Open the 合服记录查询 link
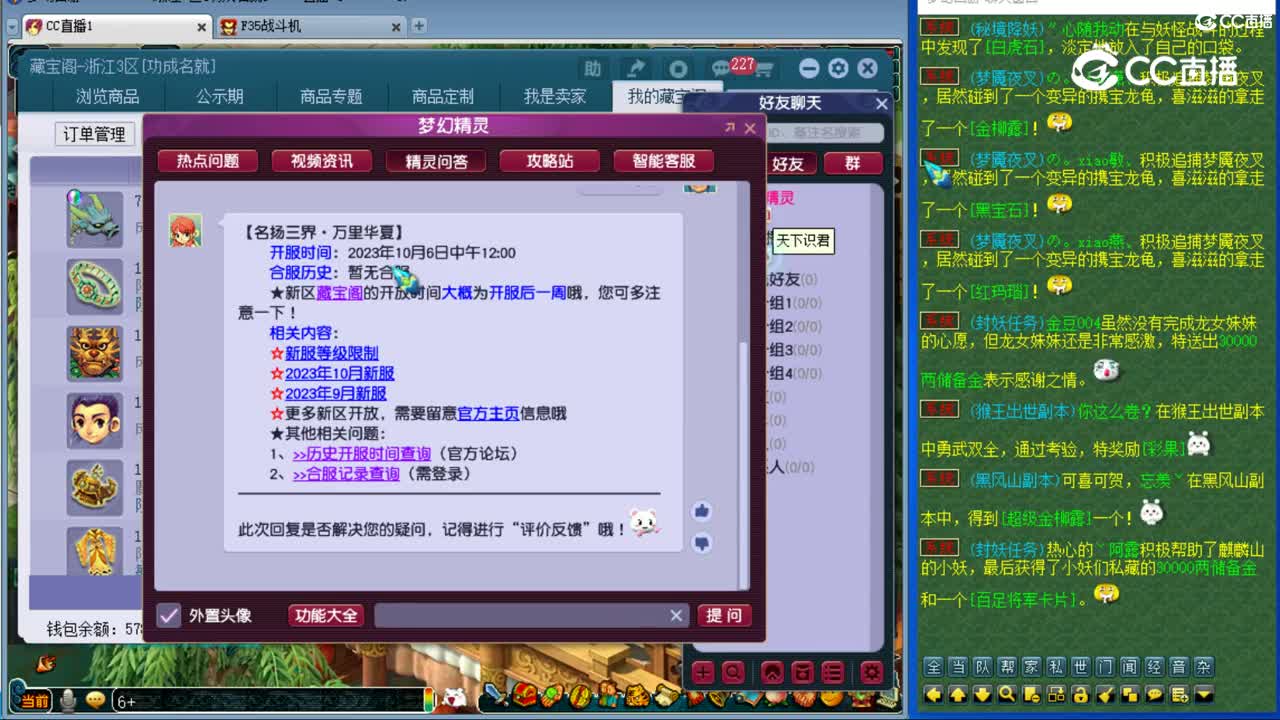1280x720 pixels. coord(346,474)
